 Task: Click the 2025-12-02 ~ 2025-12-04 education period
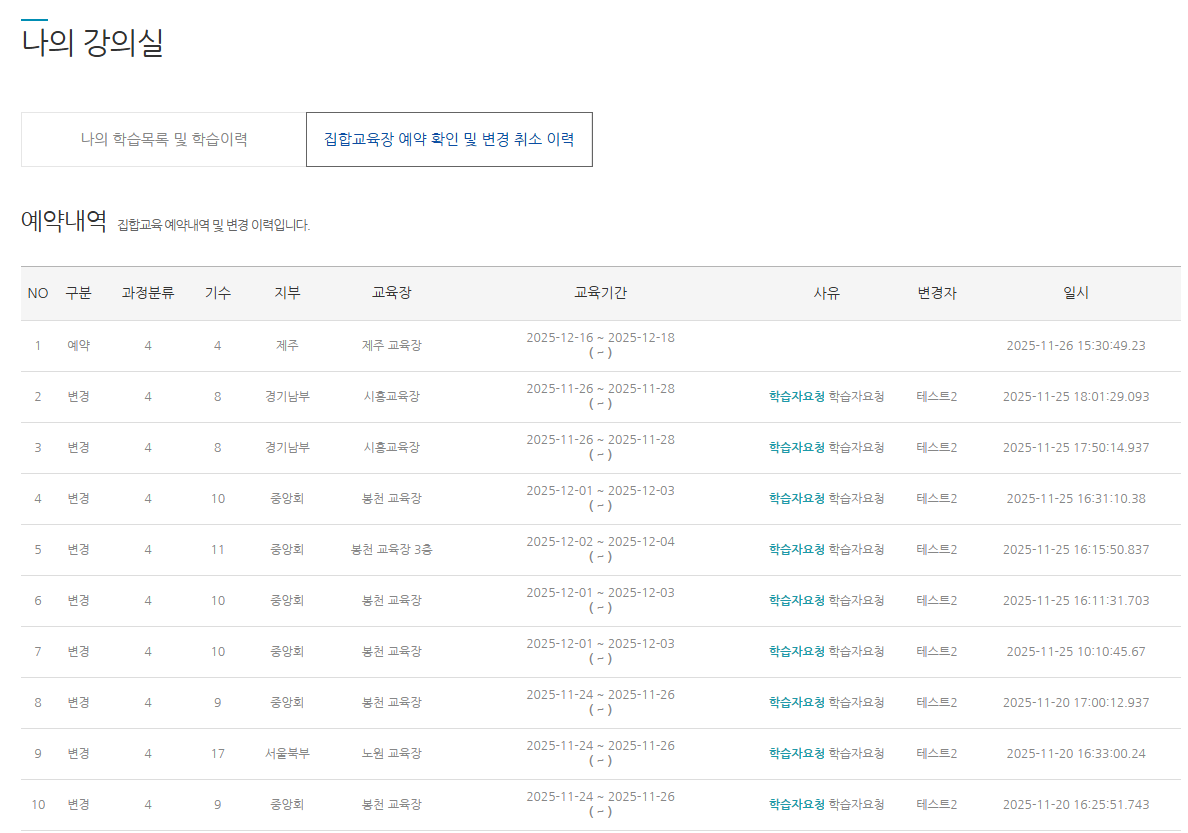point(600,542)
